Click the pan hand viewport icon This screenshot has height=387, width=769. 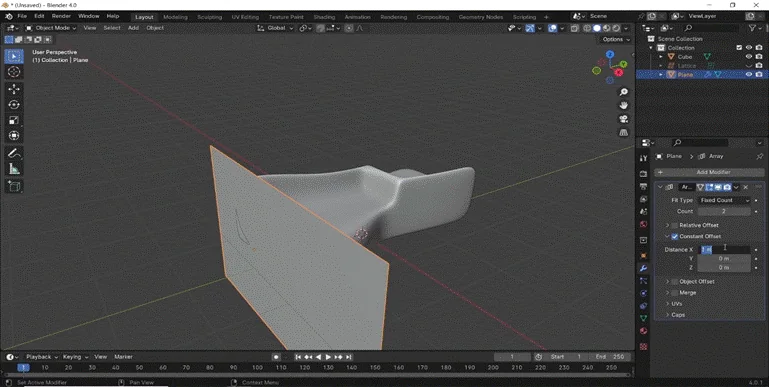(x=623, y=105)
